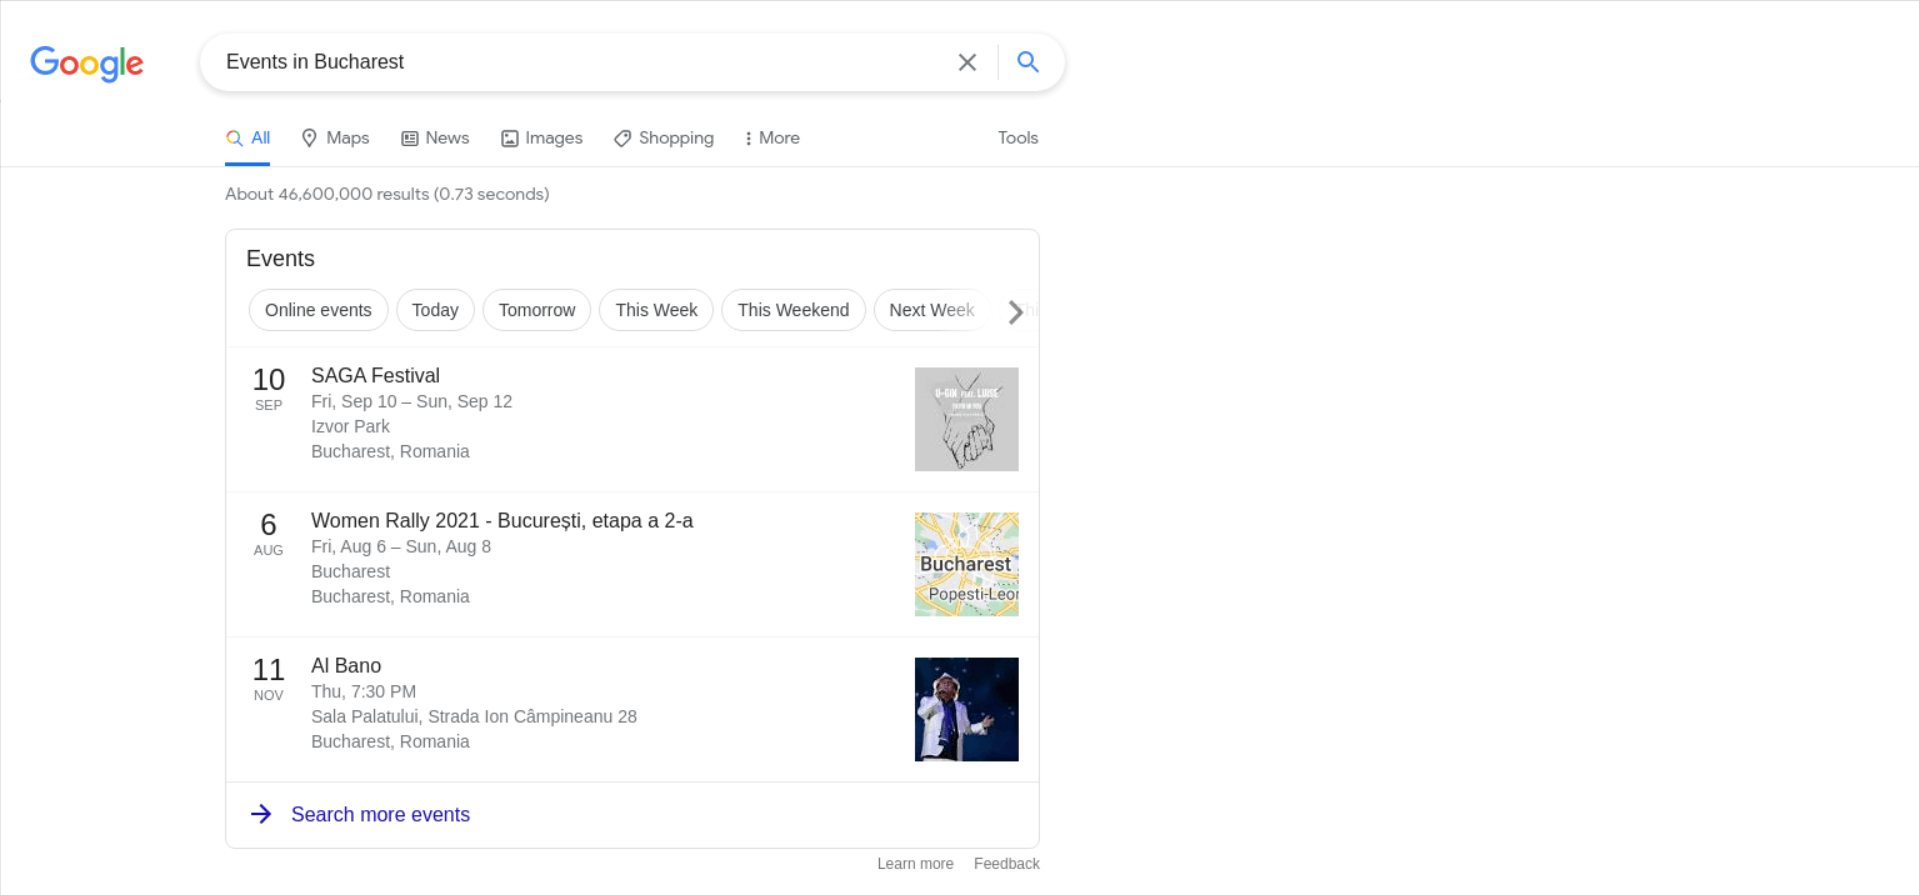Open the Maps search tab

coord(336,138)
